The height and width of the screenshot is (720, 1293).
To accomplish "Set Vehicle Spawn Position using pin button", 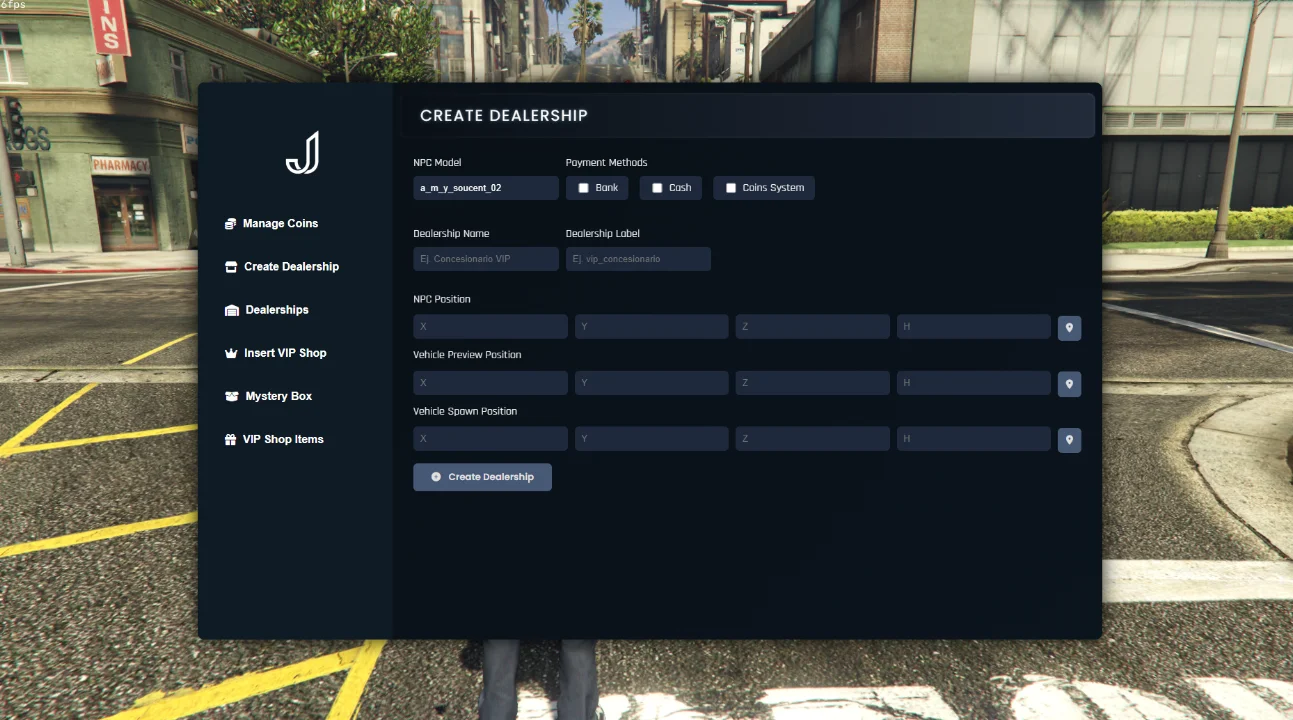I will [1069, 440].
